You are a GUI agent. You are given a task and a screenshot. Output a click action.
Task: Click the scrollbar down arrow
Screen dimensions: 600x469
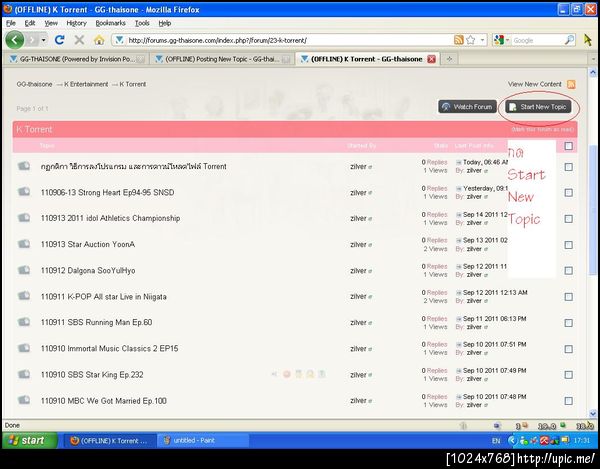pyautogui.click(x=593, y=413)
